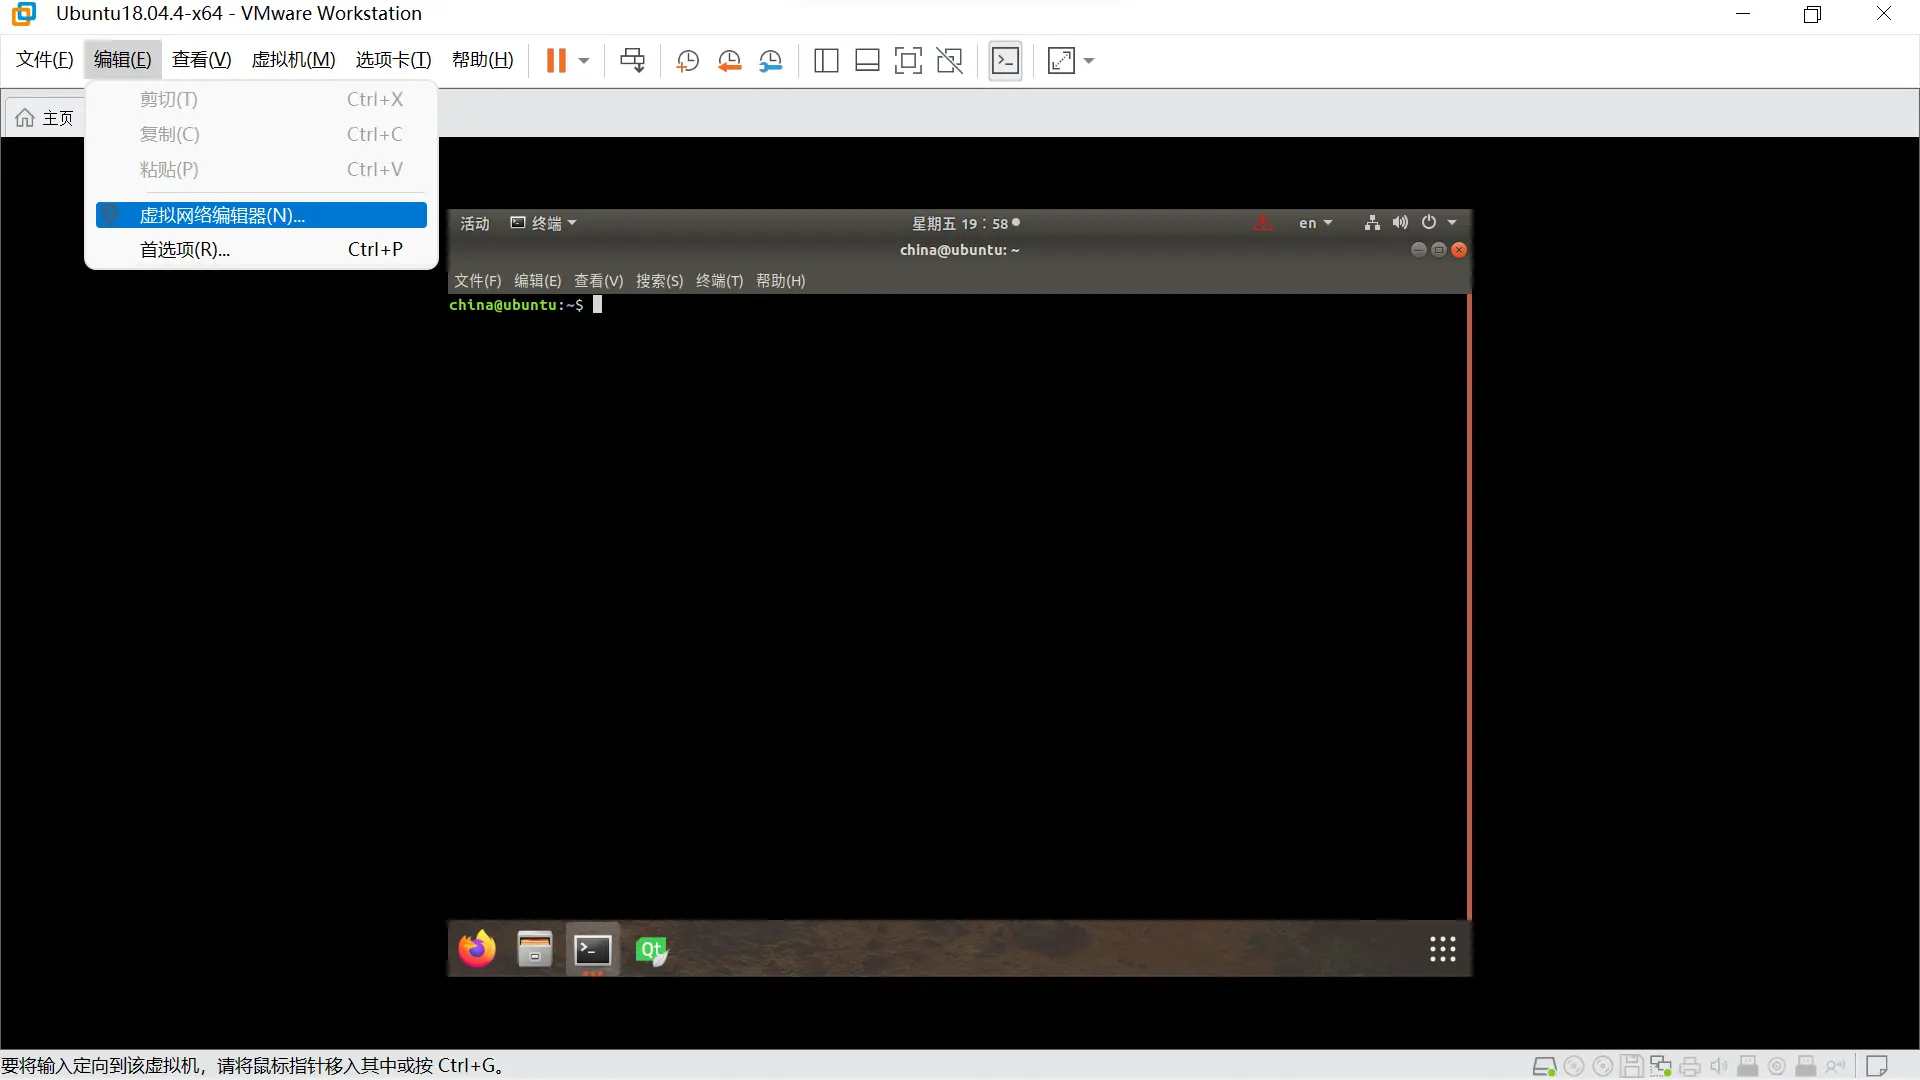Open the 终端 application menu in top bar
This screenshot has width=1920, height=1080.
(543, 223)
